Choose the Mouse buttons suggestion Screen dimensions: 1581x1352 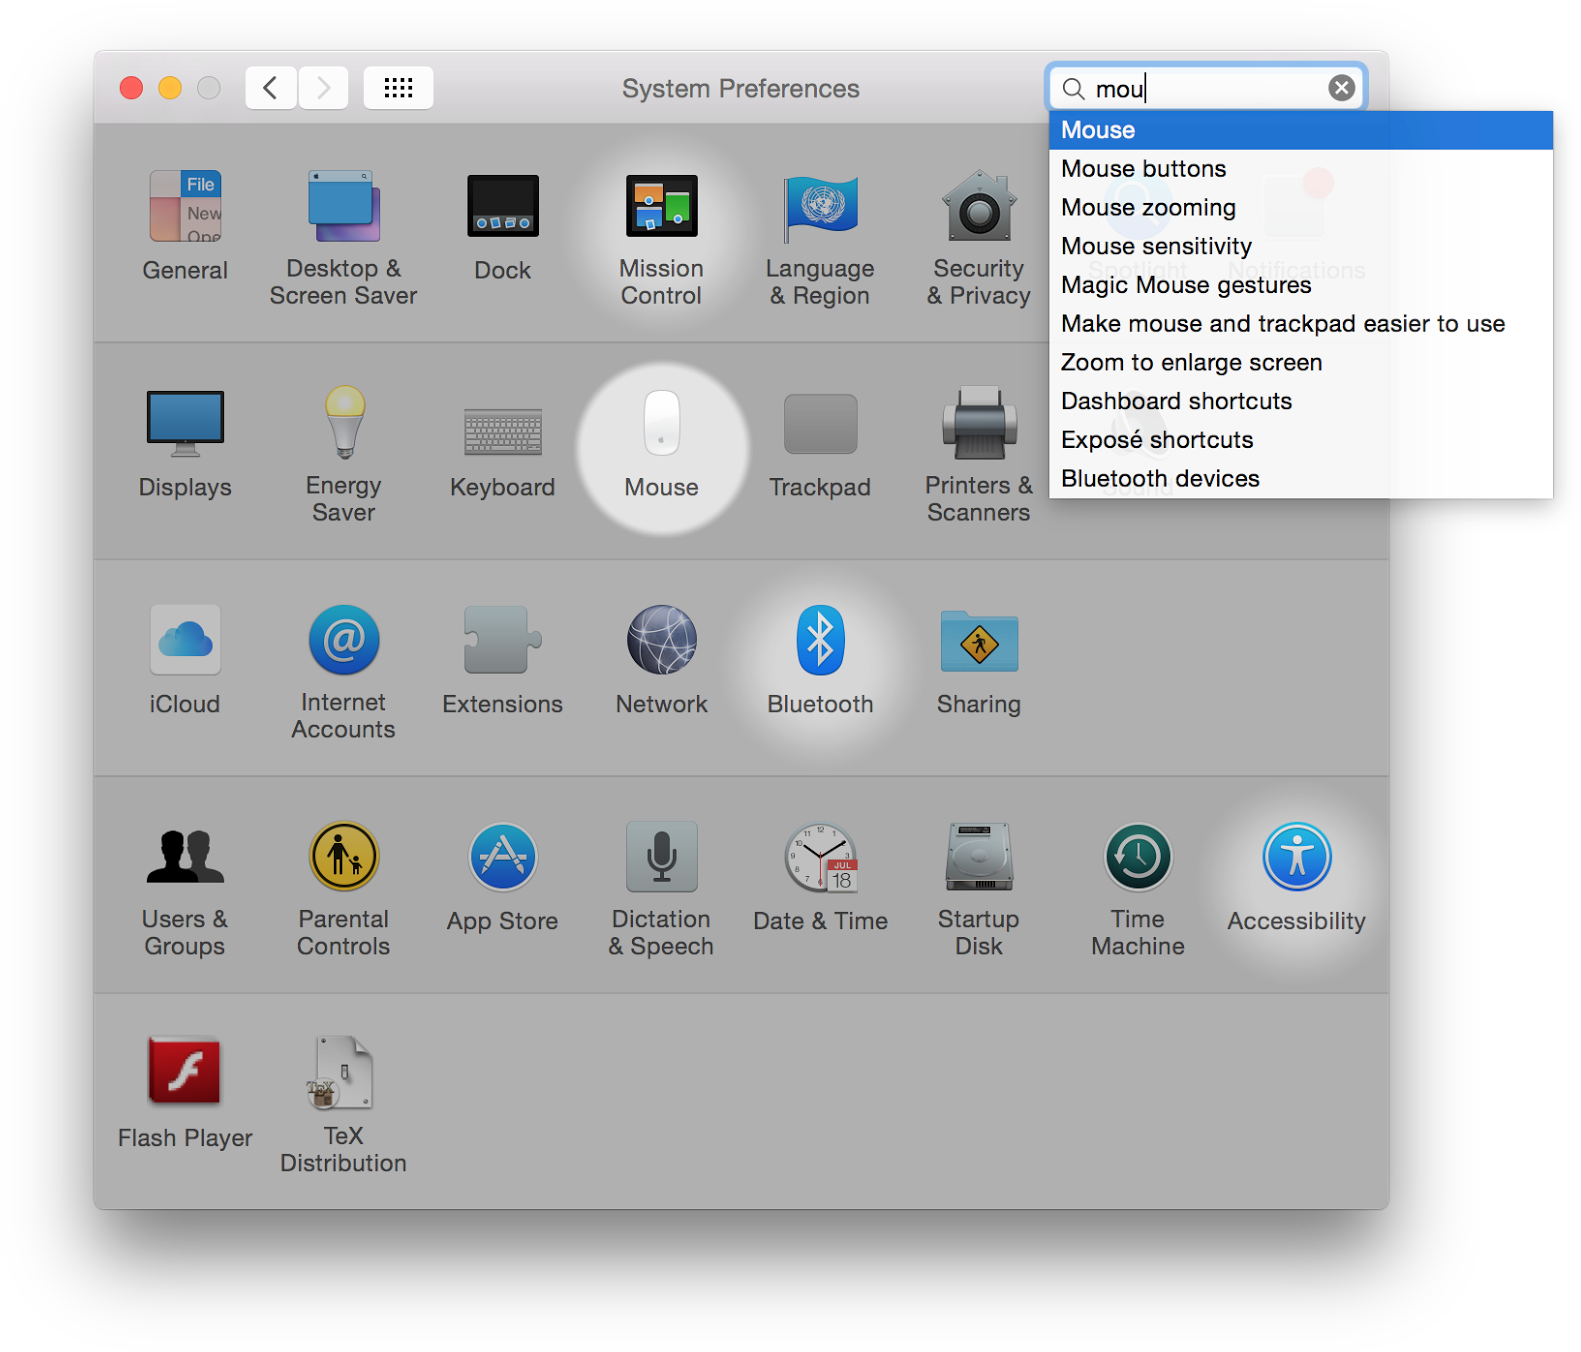(1300, 169)
